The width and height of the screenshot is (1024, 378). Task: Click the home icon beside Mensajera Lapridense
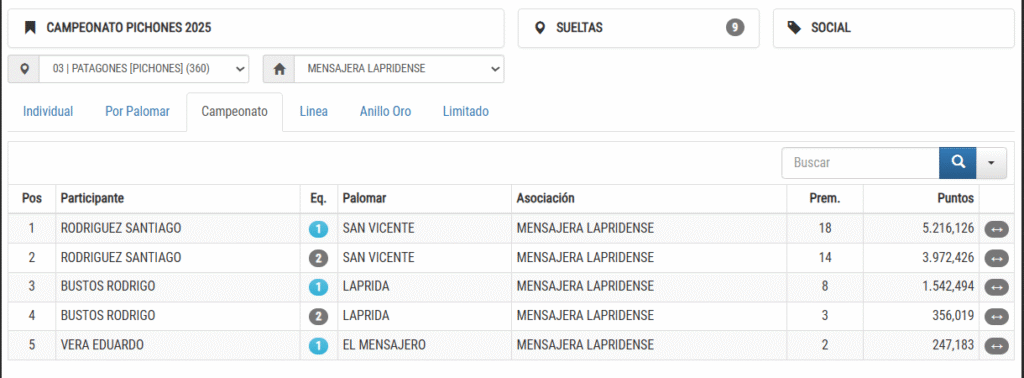click(280, 69)
